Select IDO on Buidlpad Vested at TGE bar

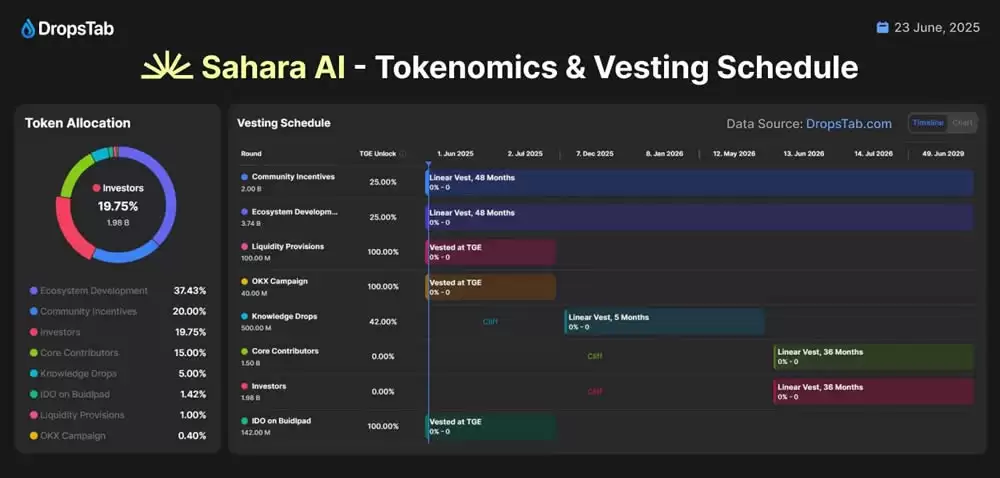pos(490,426)
